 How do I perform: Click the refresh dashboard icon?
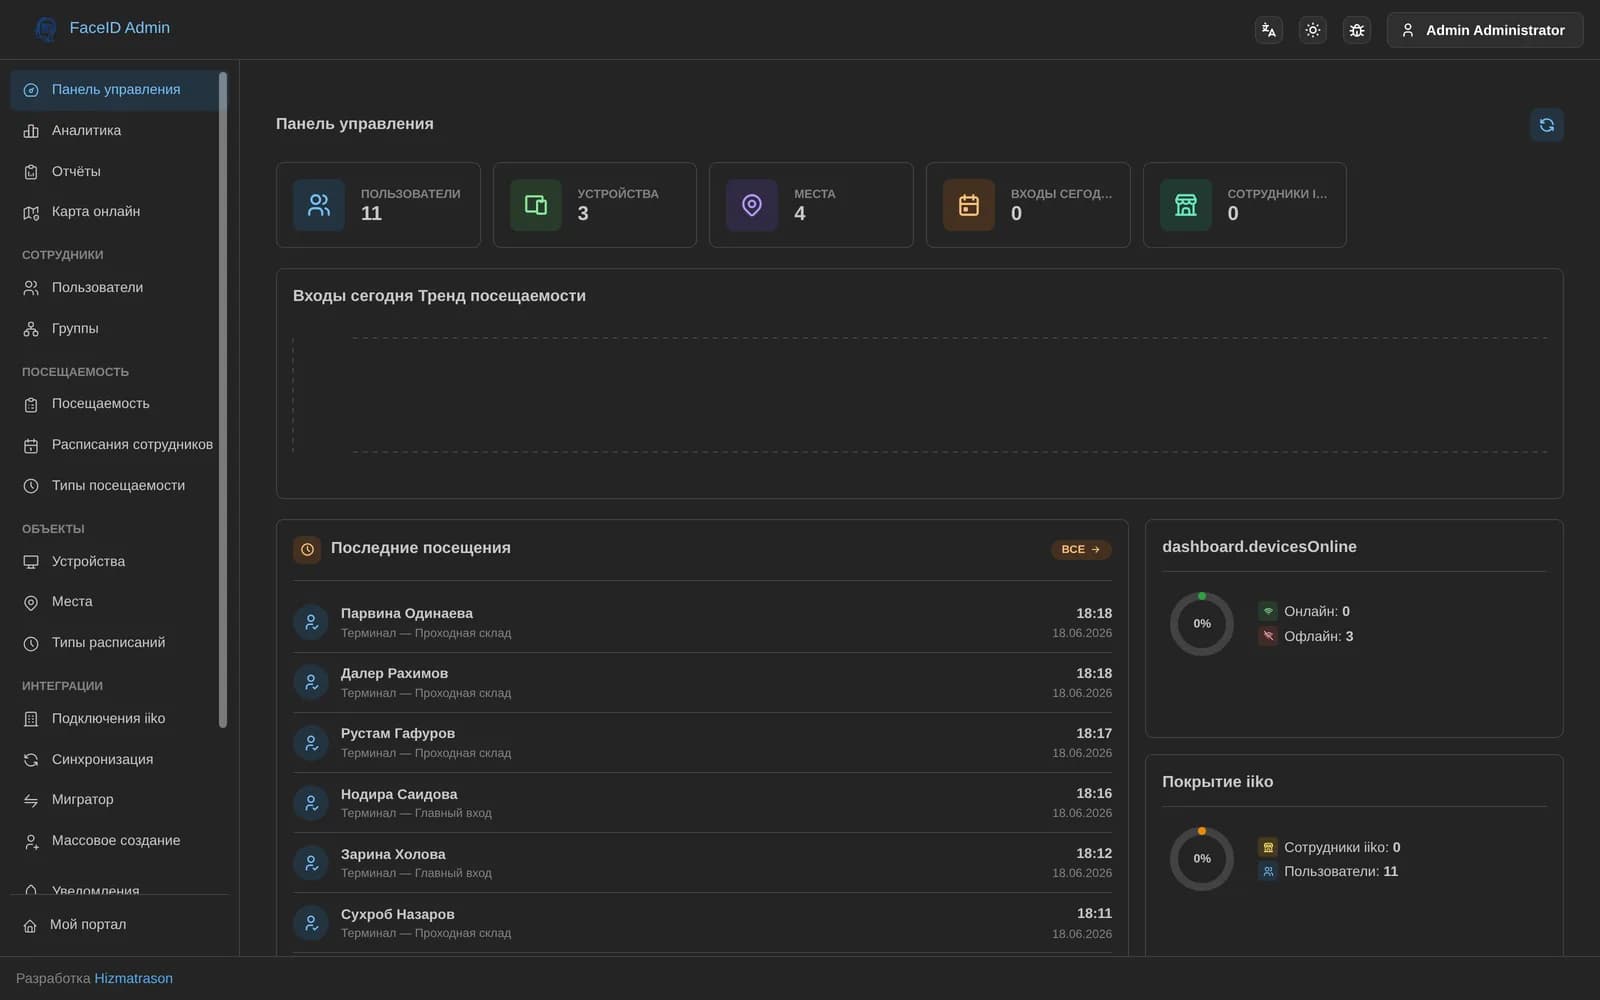click(1546, 125)
